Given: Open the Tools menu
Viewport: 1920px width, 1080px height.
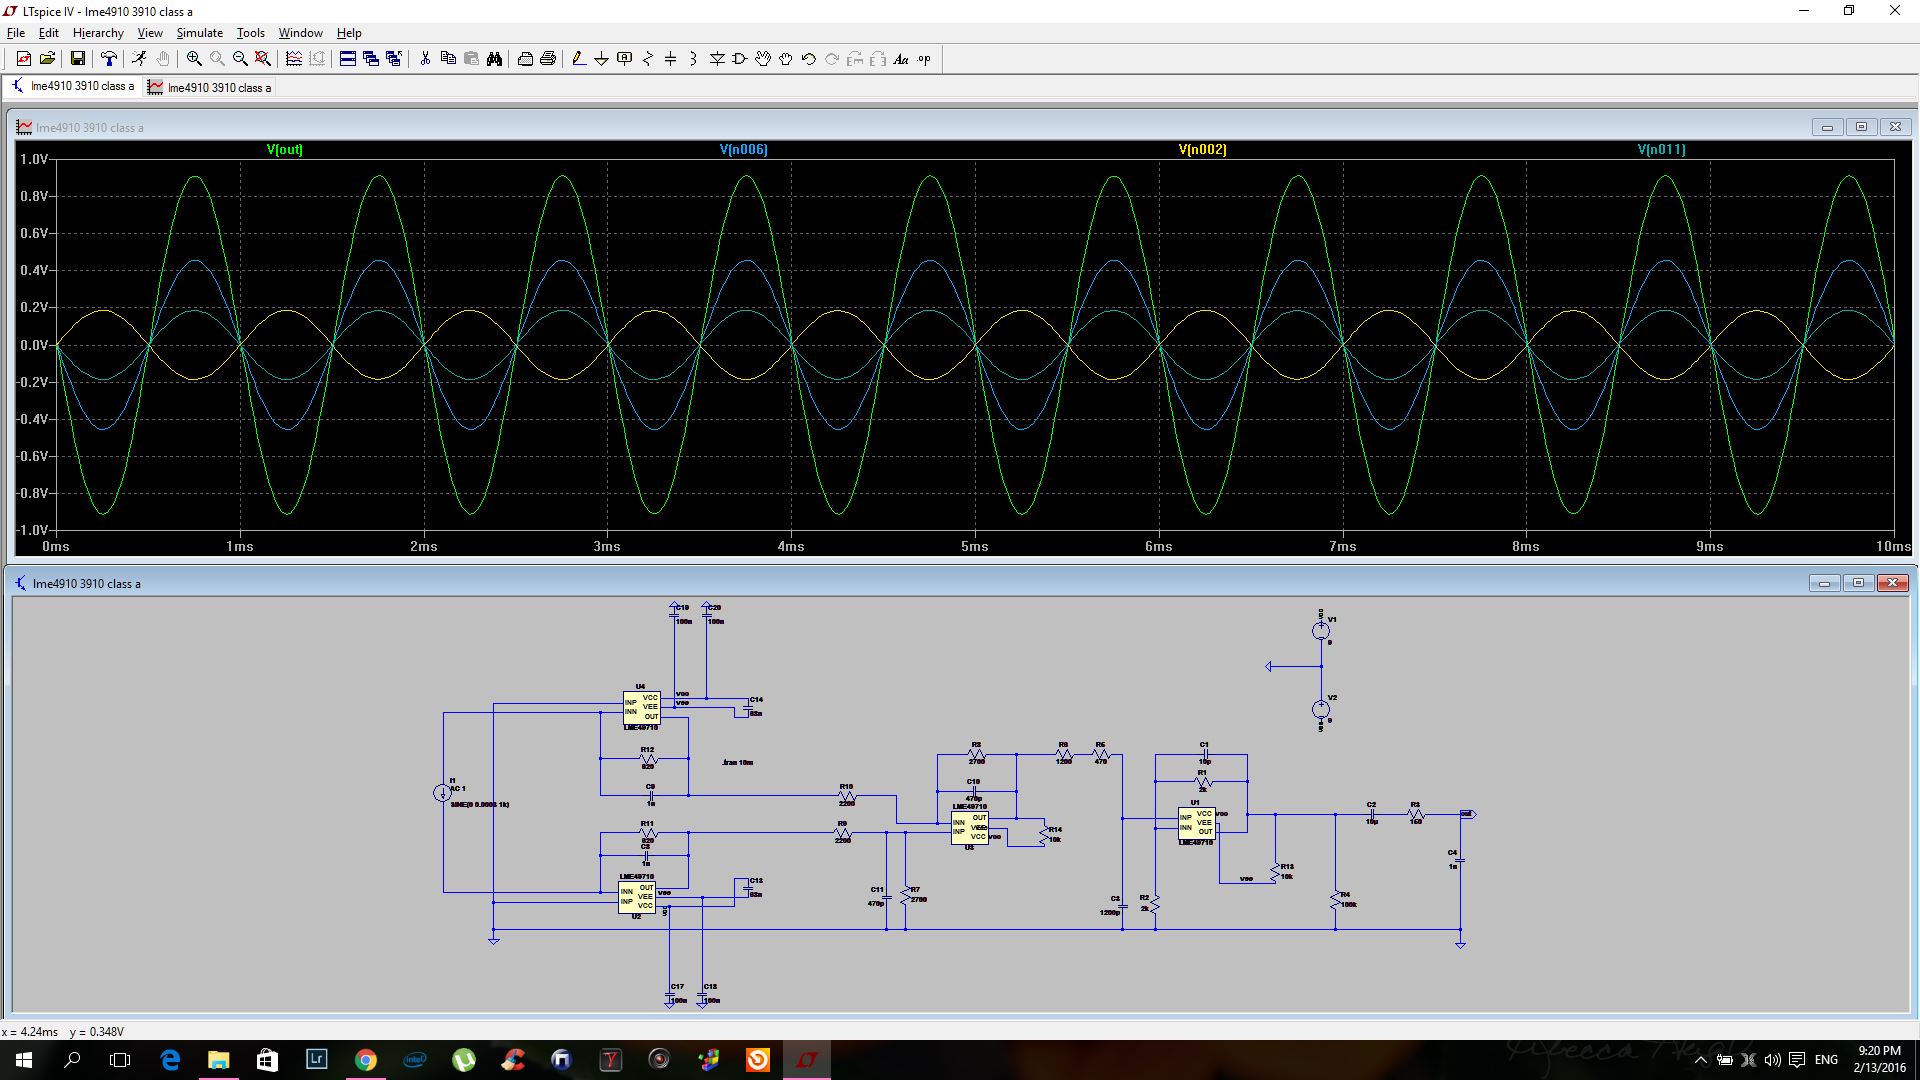Looking at the screenshot, I should [251, 33].
